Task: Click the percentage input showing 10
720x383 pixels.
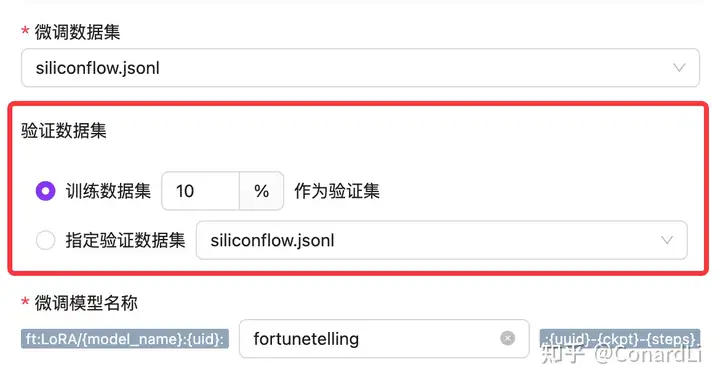Action: pos(200,191)
